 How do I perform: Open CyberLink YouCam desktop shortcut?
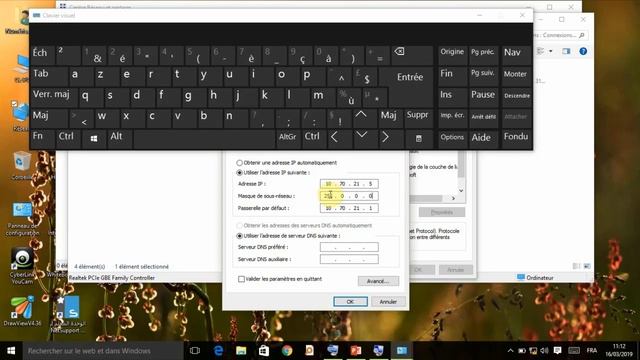coord(22,265)
